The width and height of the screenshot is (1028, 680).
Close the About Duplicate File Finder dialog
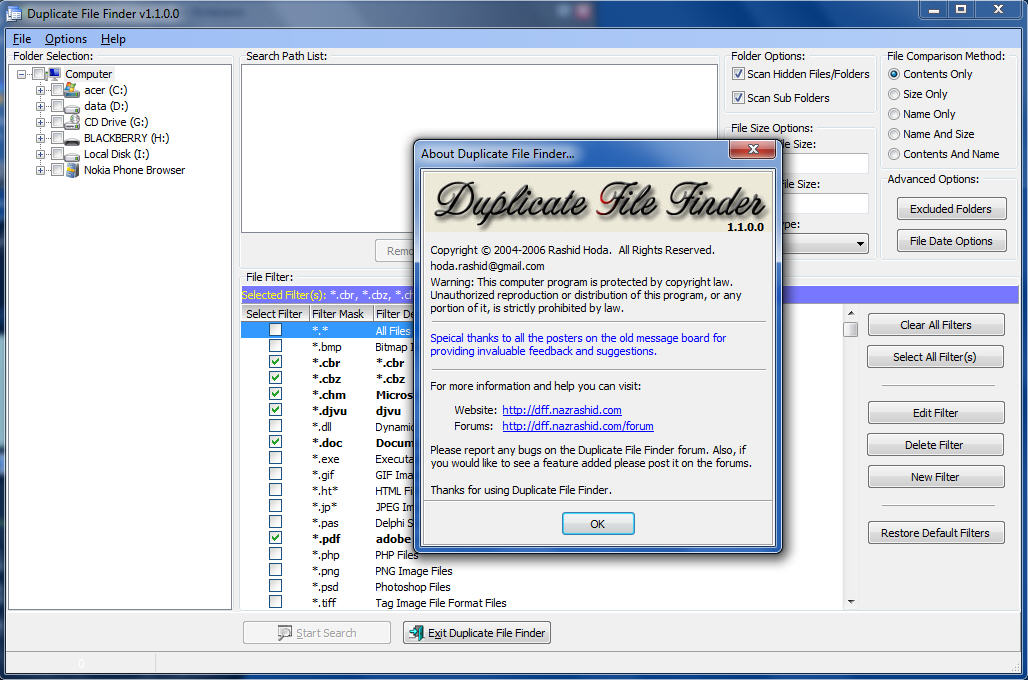(753, 150)
